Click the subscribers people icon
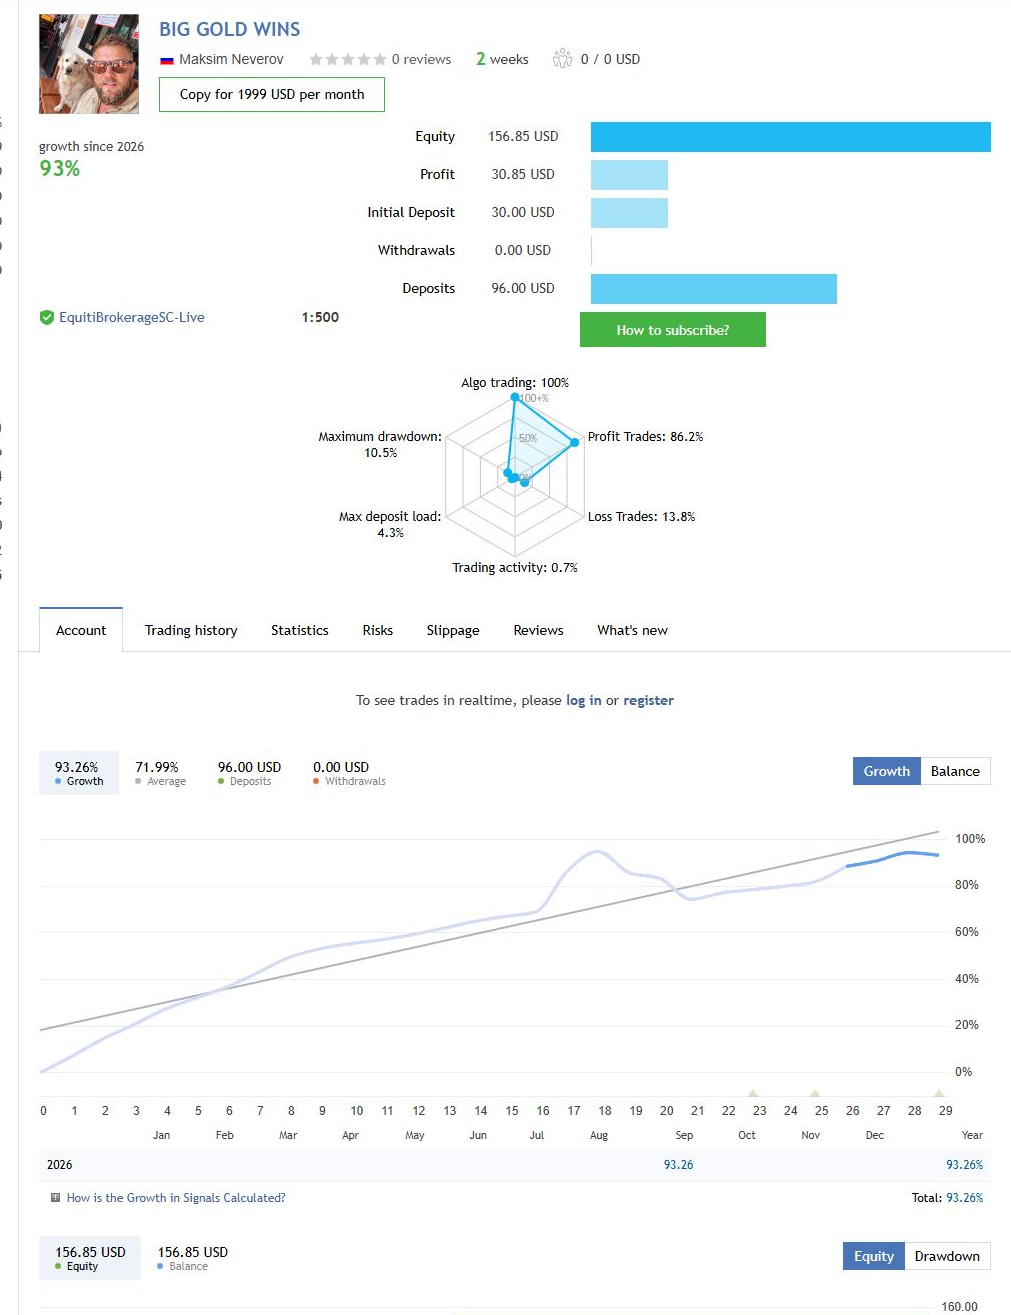Image resolution: width=1011 pixels, height=1315 pixels. (x=562, y=58)
